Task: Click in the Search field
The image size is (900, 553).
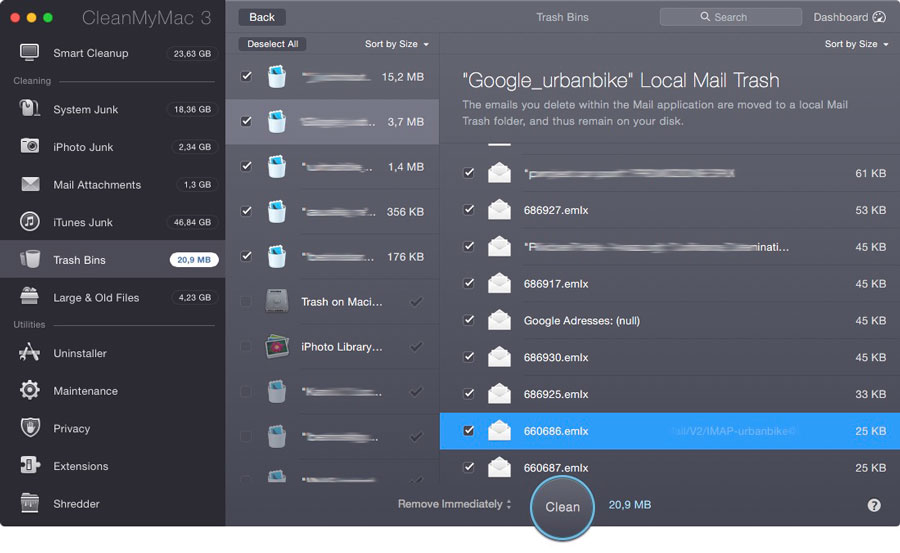Action: click(731, 17)
